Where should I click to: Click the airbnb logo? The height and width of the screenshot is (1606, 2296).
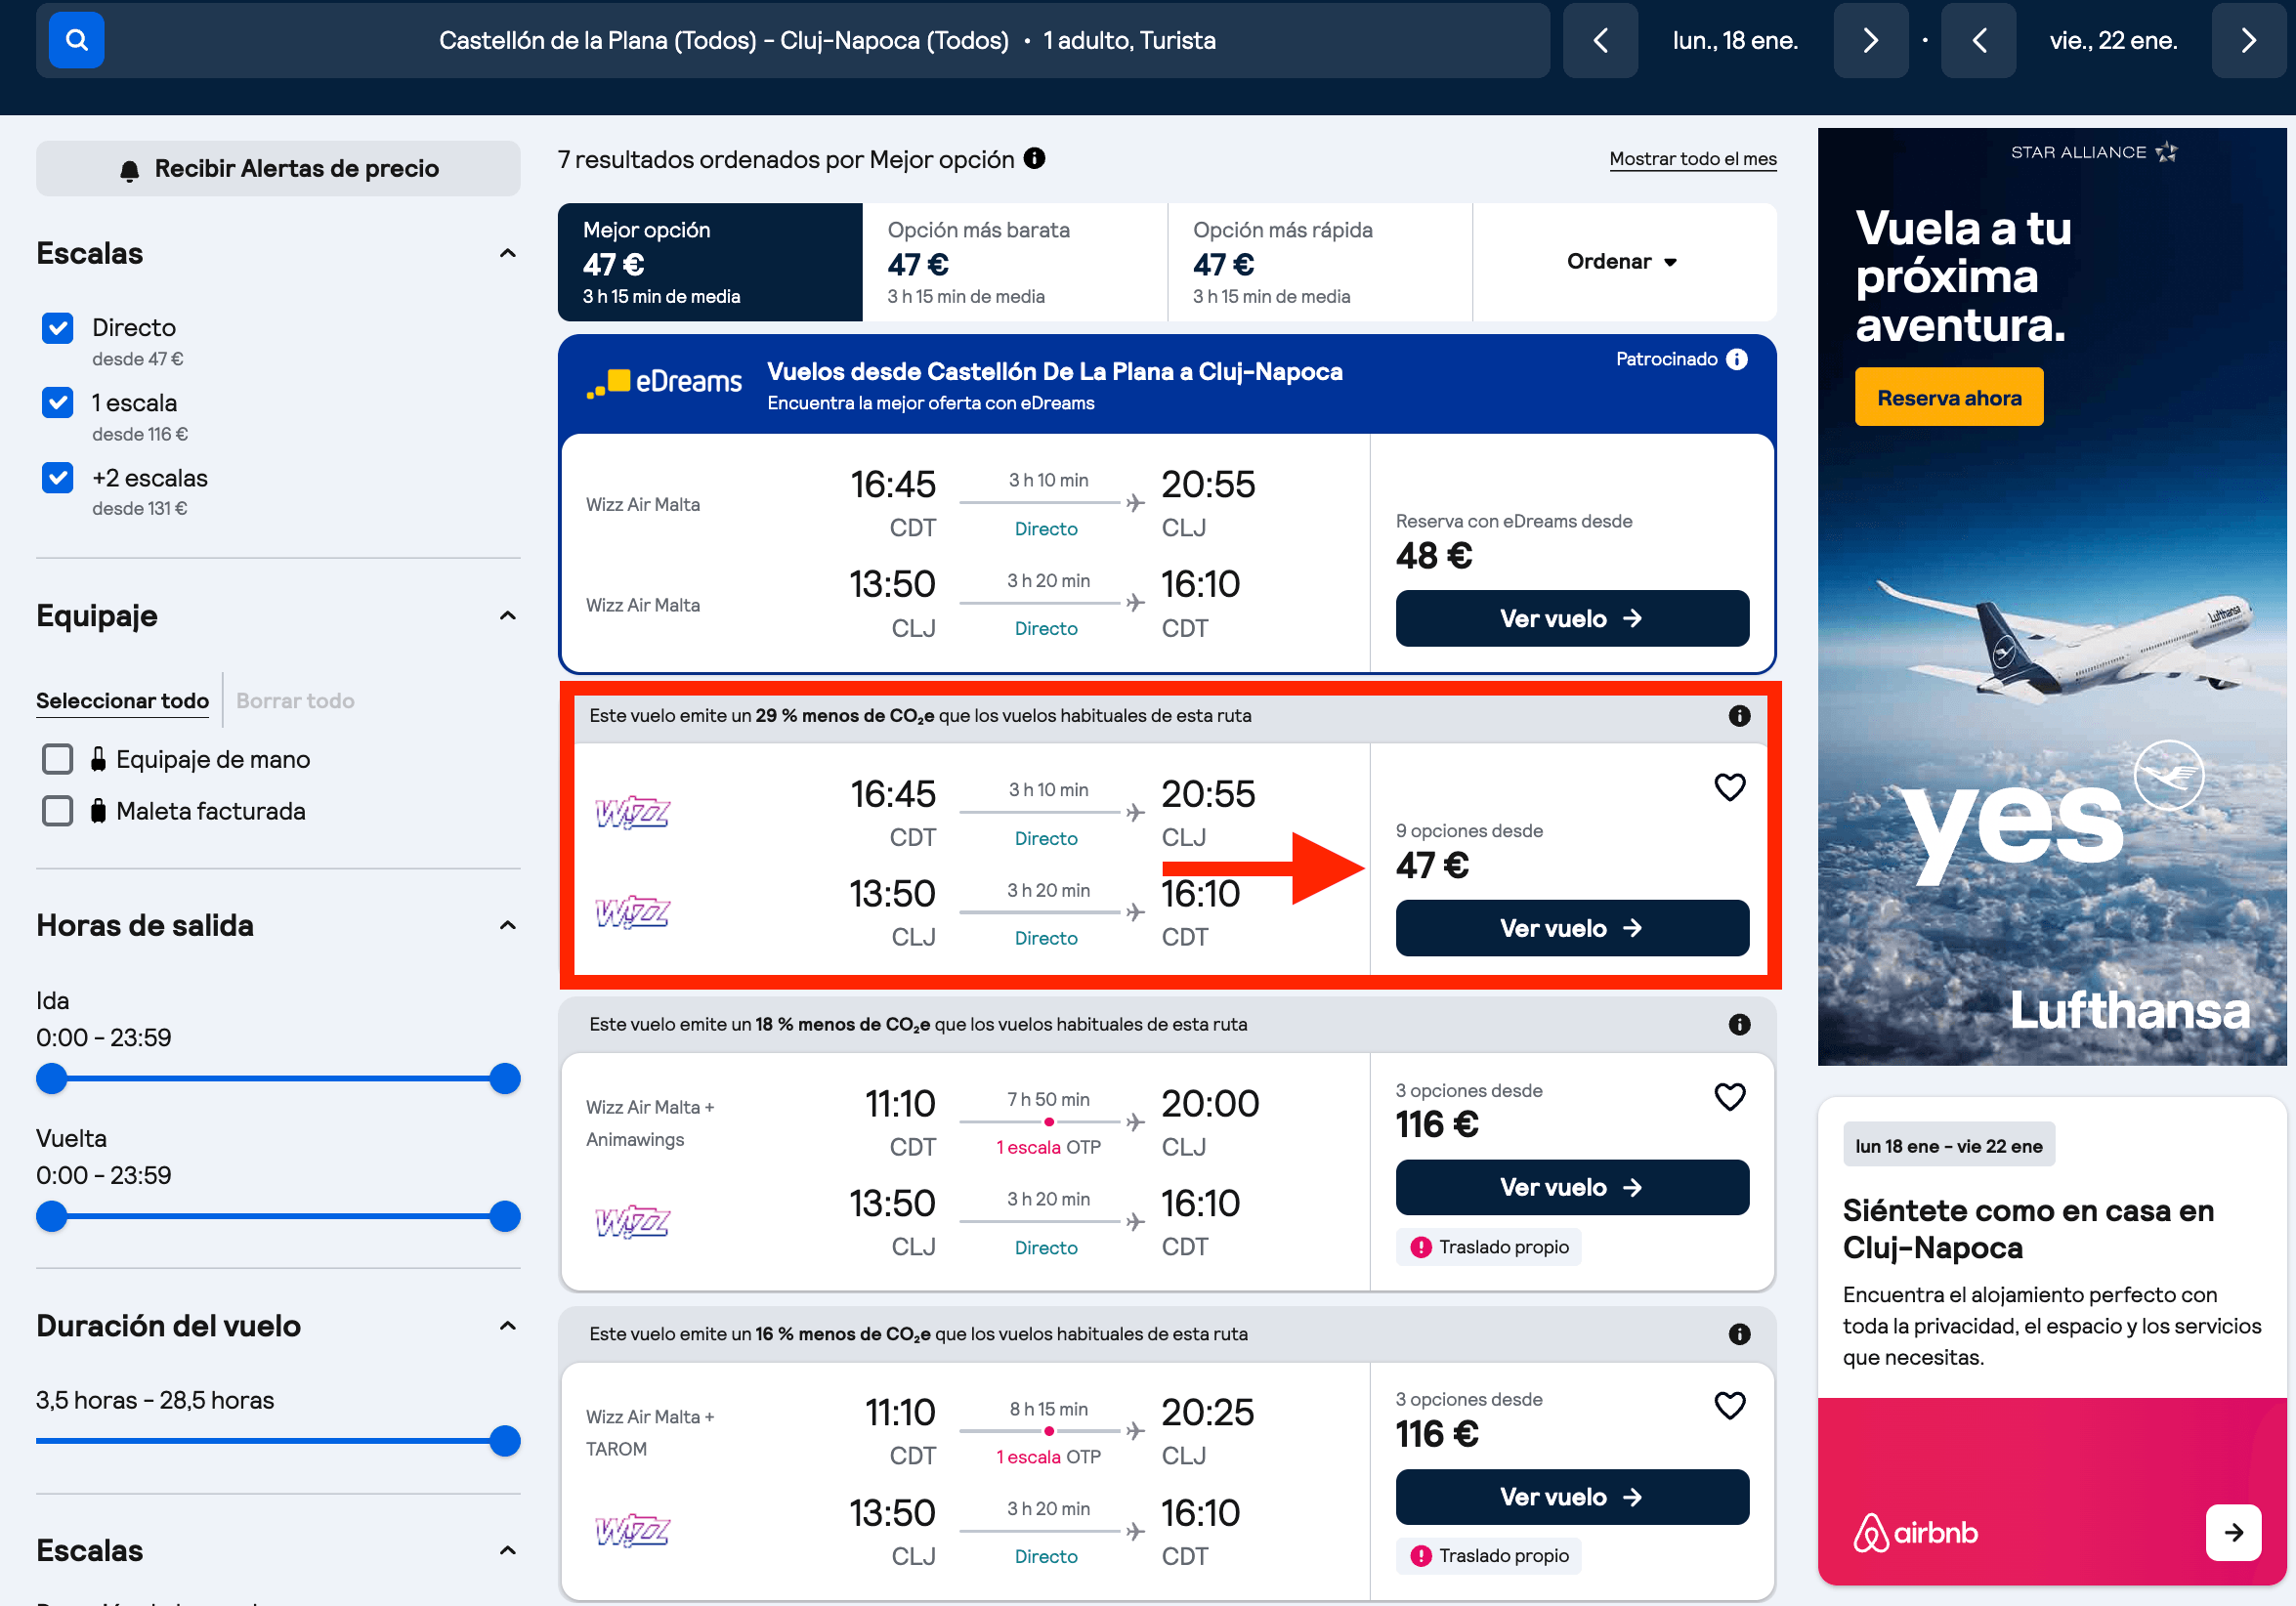pyautogui.click(x=1915, y=1532)
